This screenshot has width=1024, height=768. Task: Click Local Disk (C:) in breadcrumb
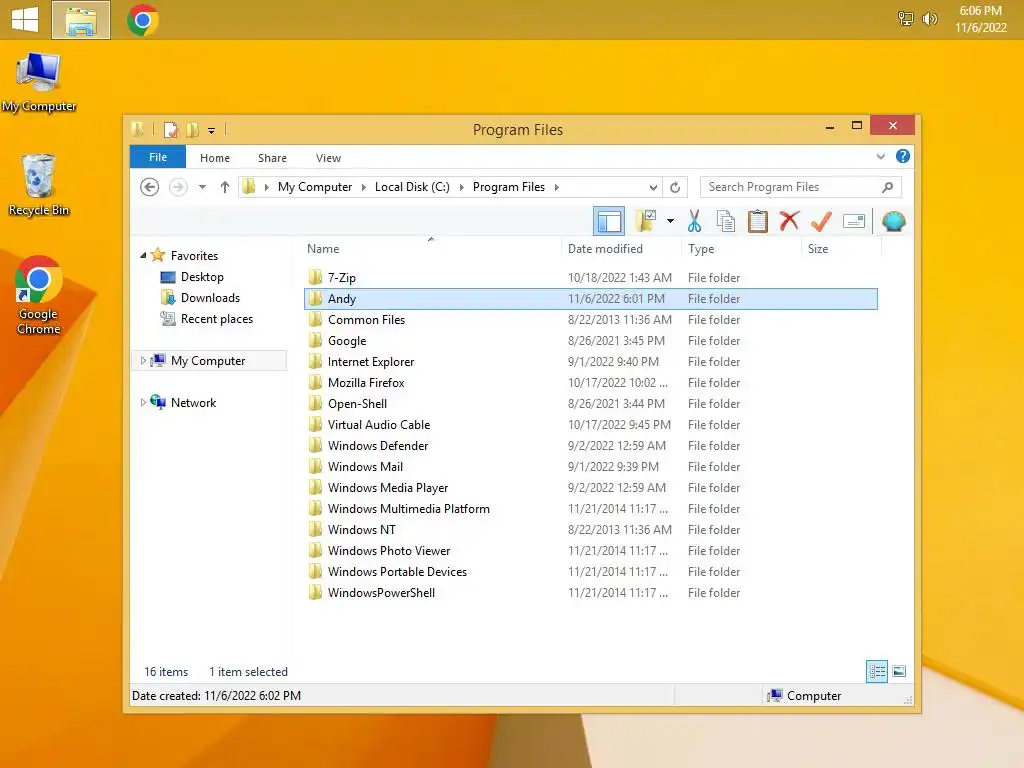(412, 187)
